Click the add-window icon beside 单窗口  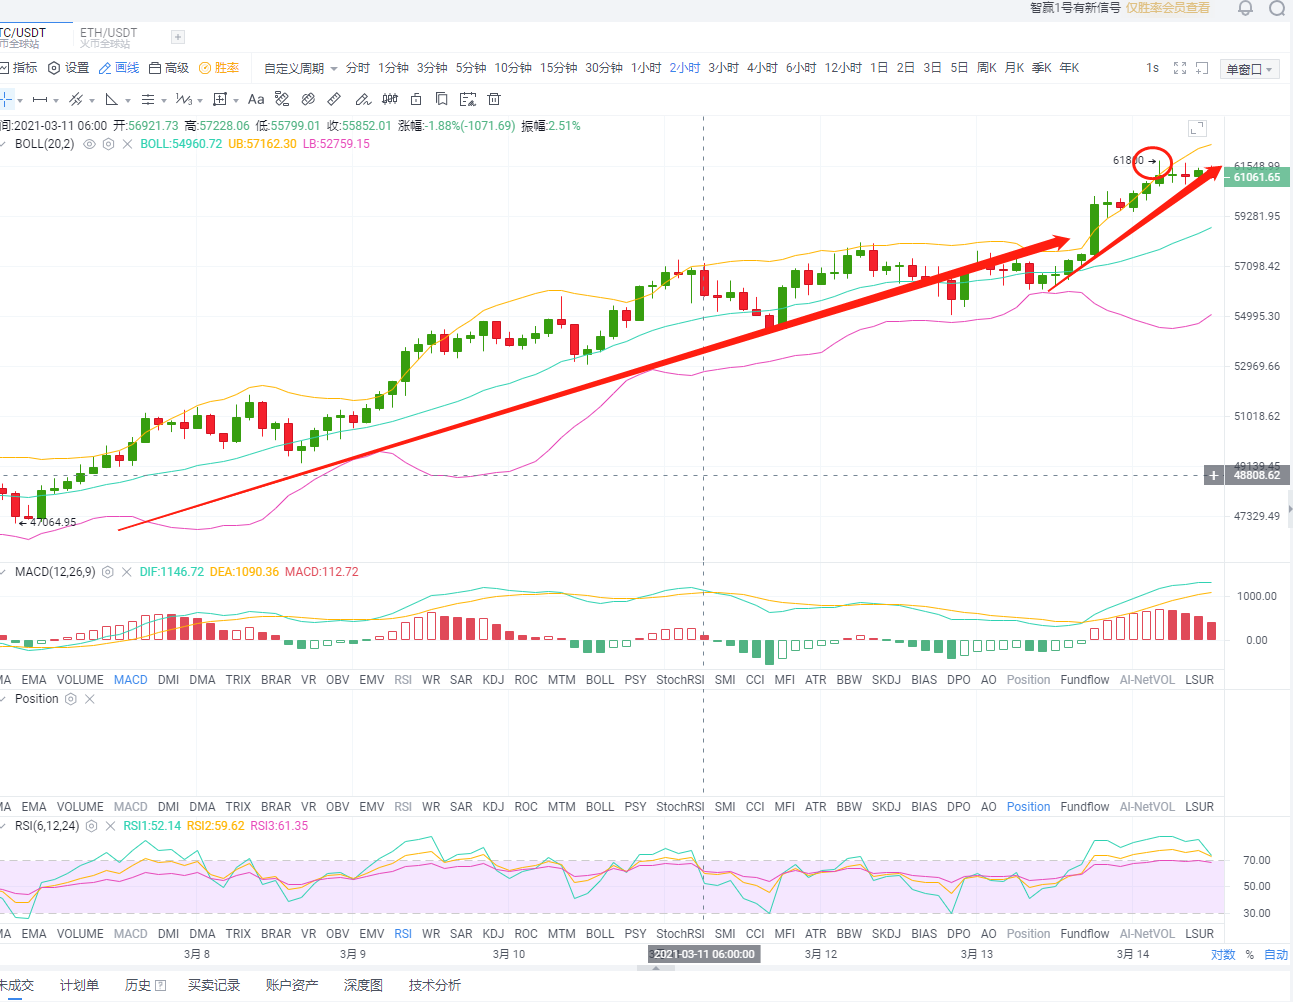point(1203,68)
